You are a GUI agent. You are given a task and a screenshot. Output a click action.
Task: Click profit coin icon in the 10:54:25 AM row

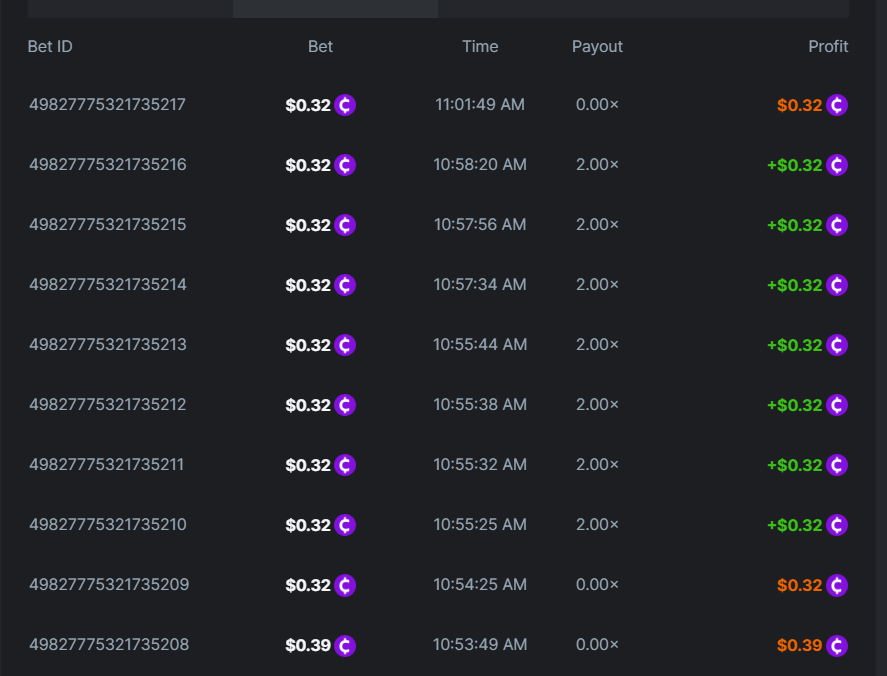[x=837, y=585]
